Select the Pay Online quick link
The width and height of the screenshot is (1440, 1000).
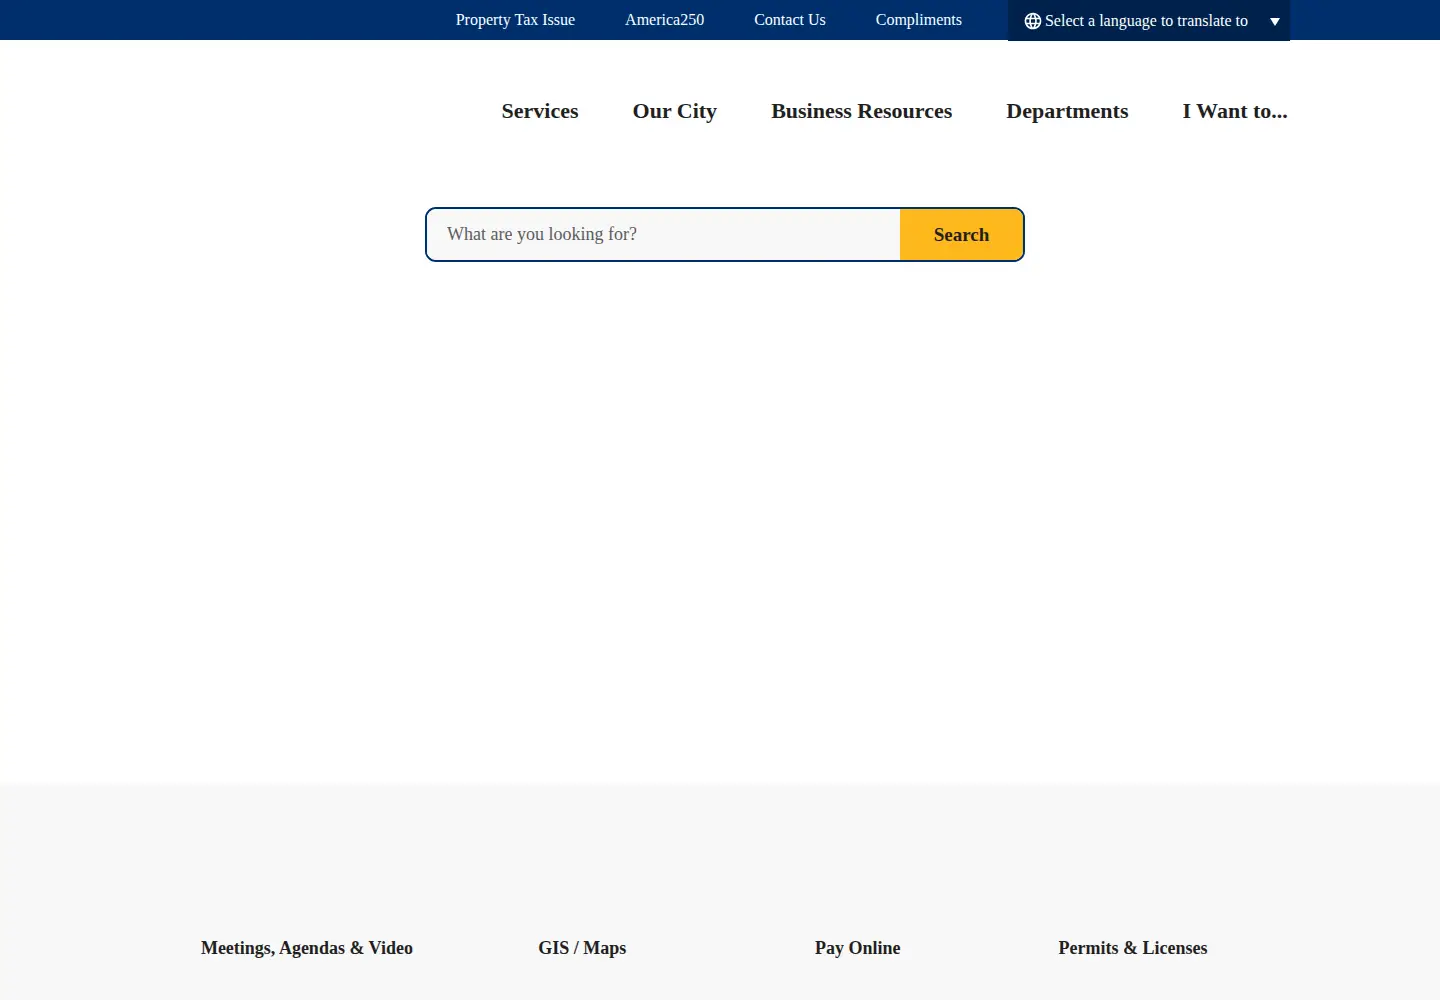pyautogui.click(x=858, y=948)
